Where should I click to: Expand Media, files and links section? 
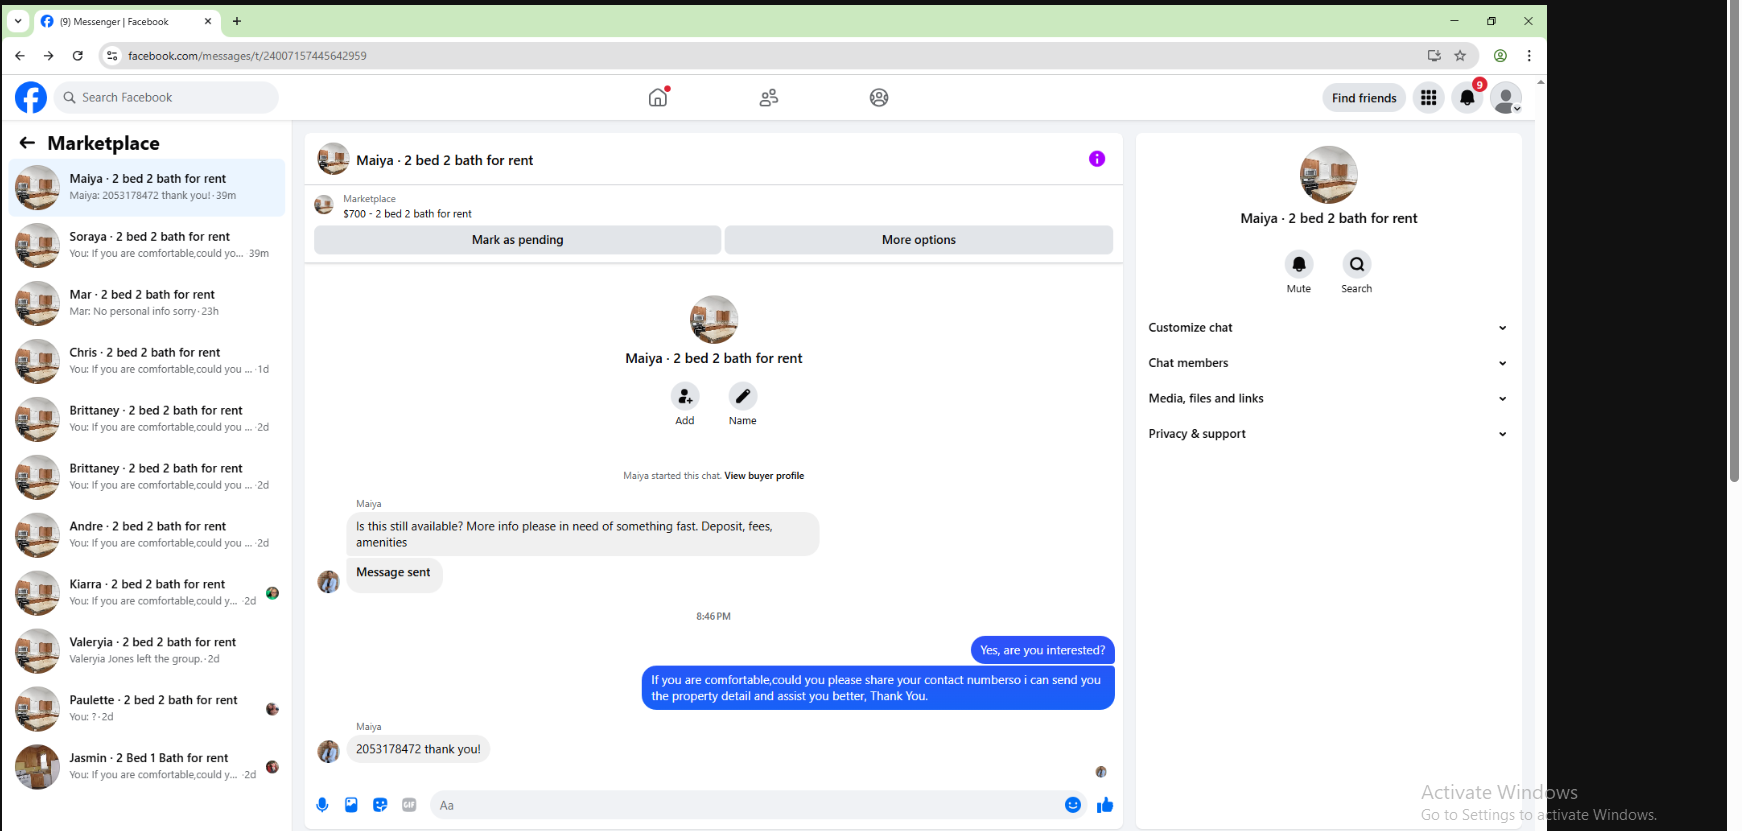click(1328, 398)
